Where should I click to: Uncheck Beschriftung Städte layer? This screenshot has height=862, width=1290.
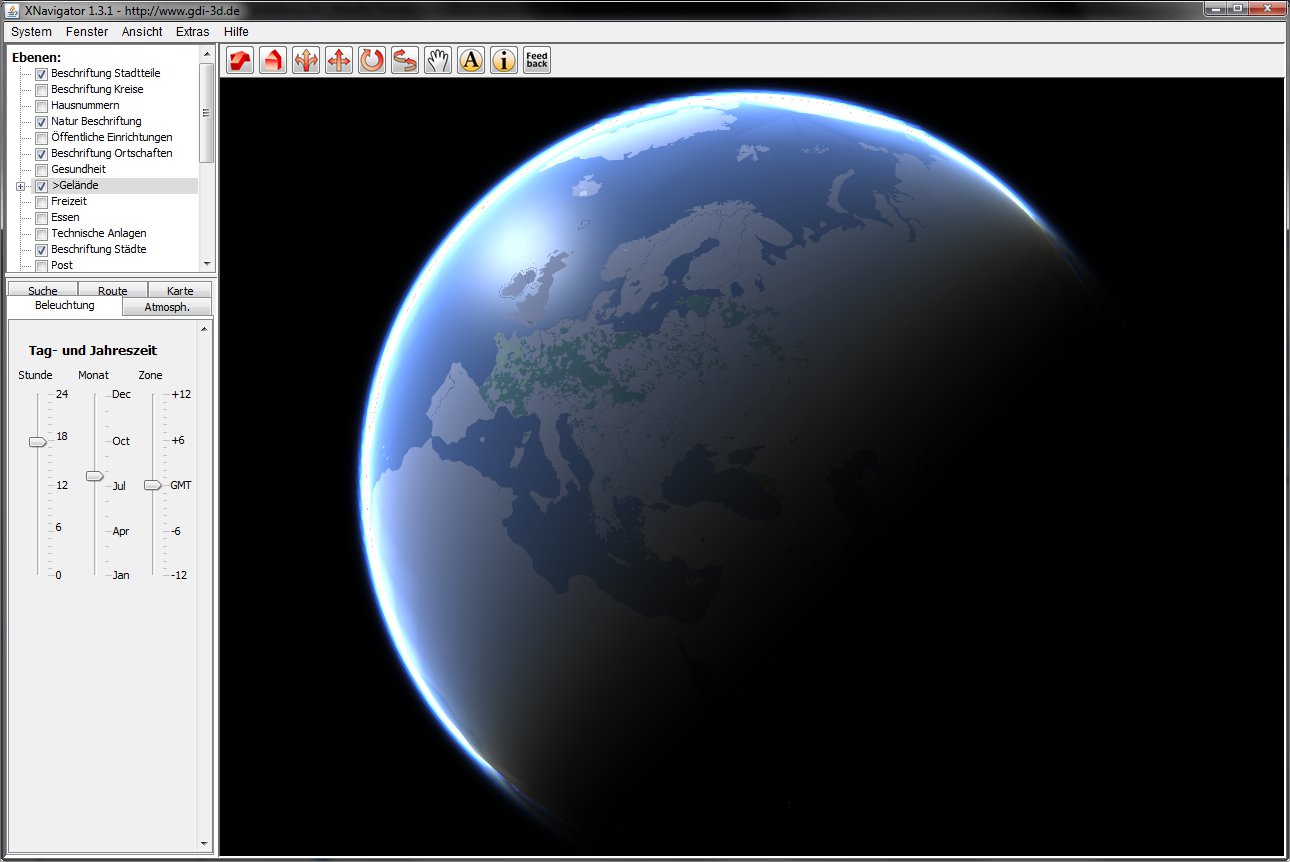[42, 250]
